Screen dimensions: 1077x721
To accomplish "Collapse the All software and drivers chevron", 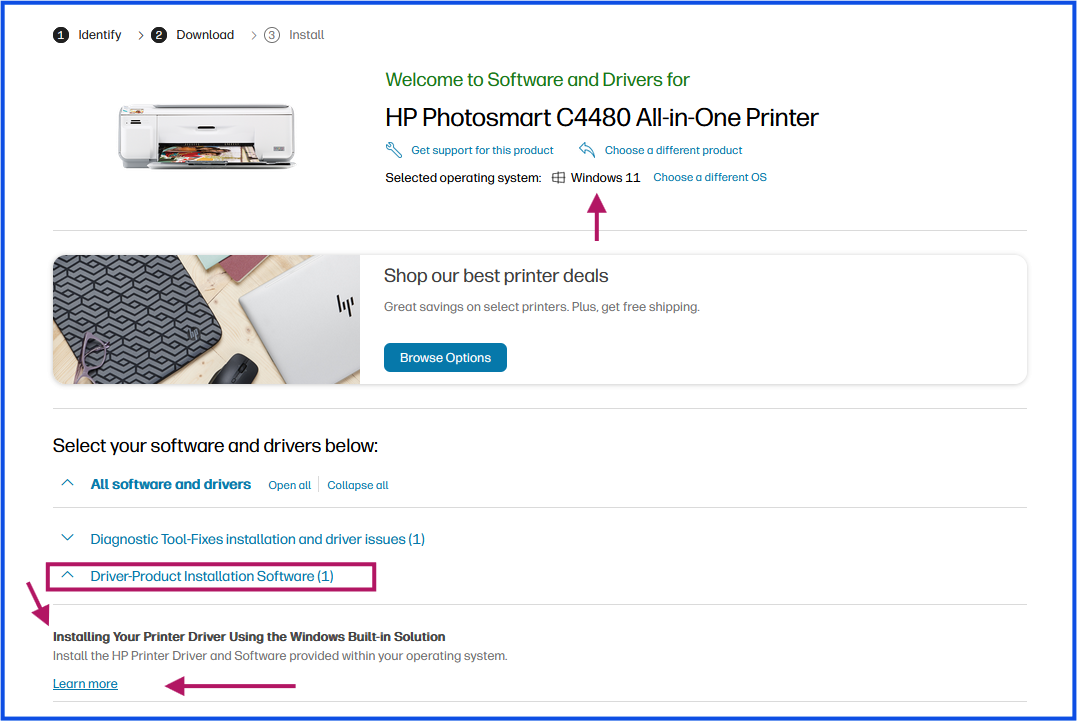I will pyautogui.click(x=67, y=483).
